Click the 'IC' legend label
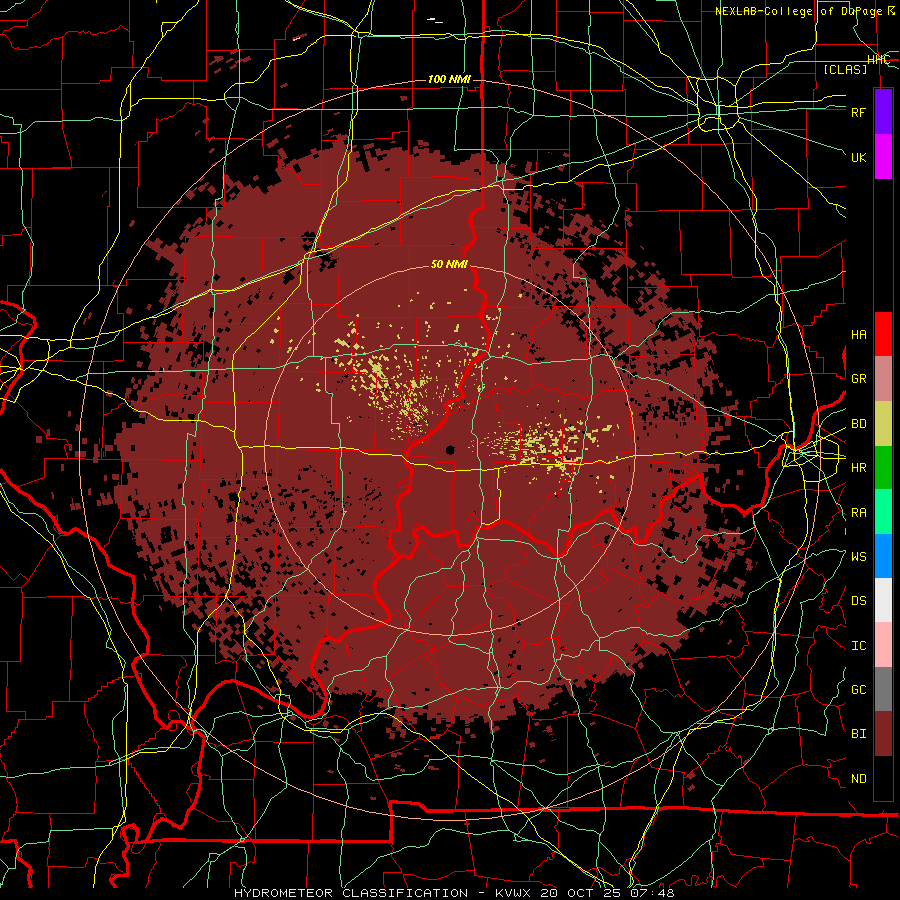Image resolution: width=900 pixels, height=900 pixels. (x=858, y=646)
